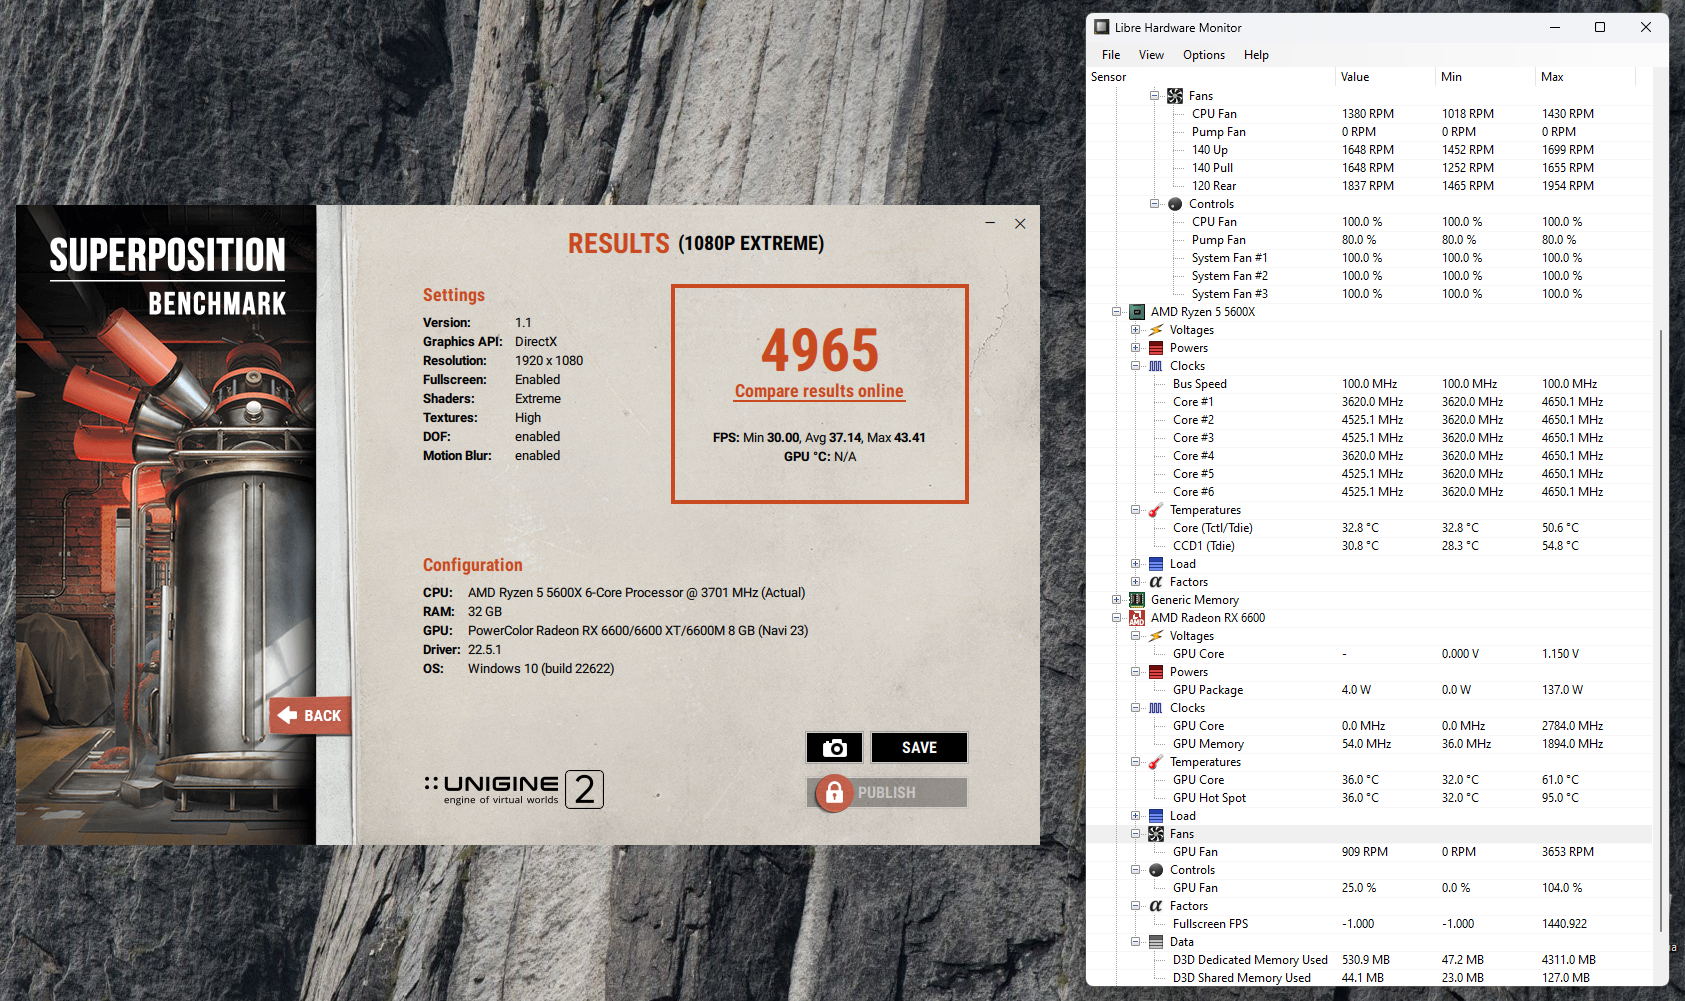
Task: Click the Publish button
Action: pos(887,793)
